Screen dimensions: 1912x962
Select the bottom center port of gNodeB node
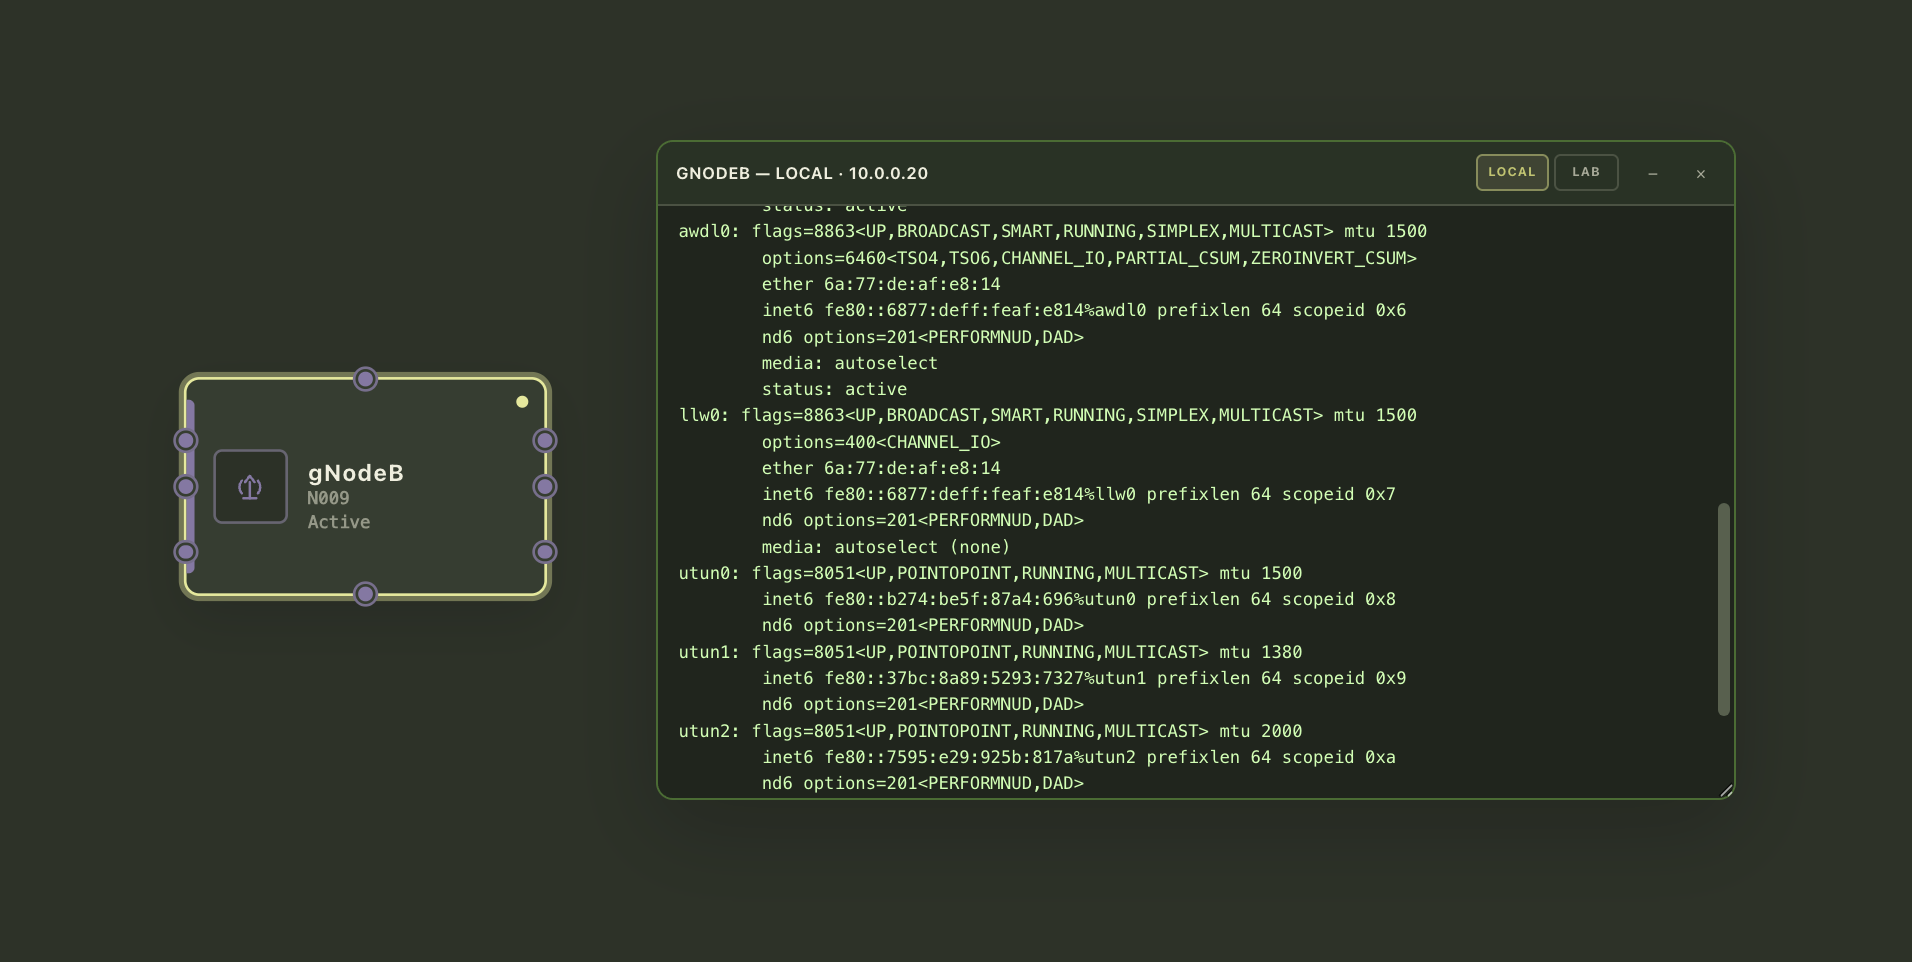(x=366, y=594)
